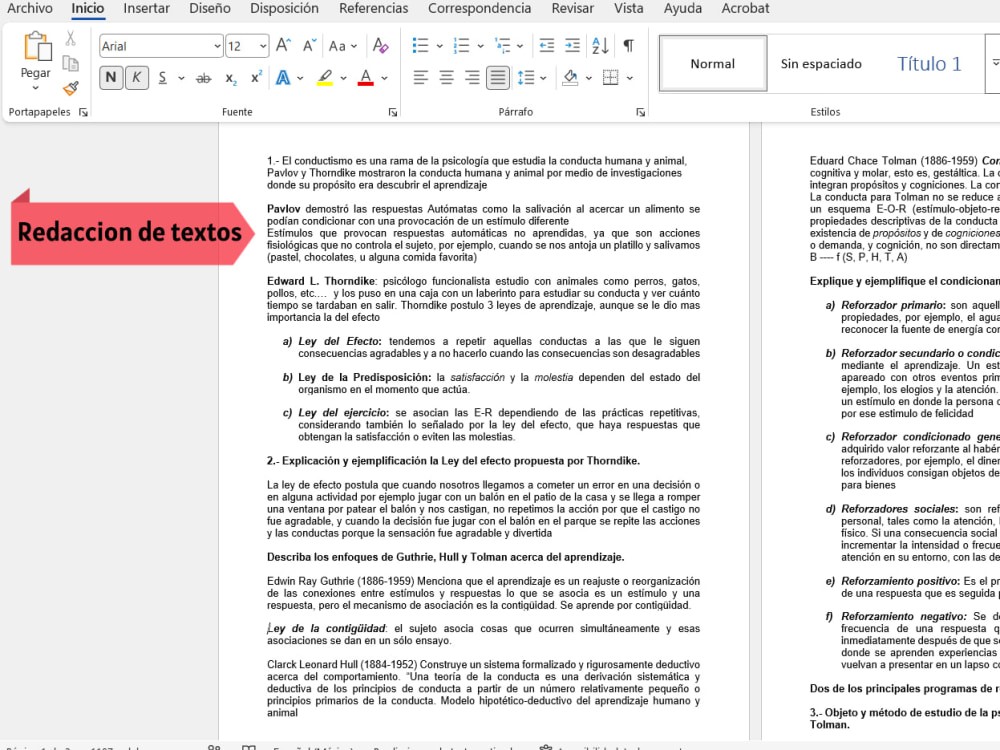Click the Copy icon
Image resolution: width=1000 pixels, height=750 pixels.
(x=70, y=63)
